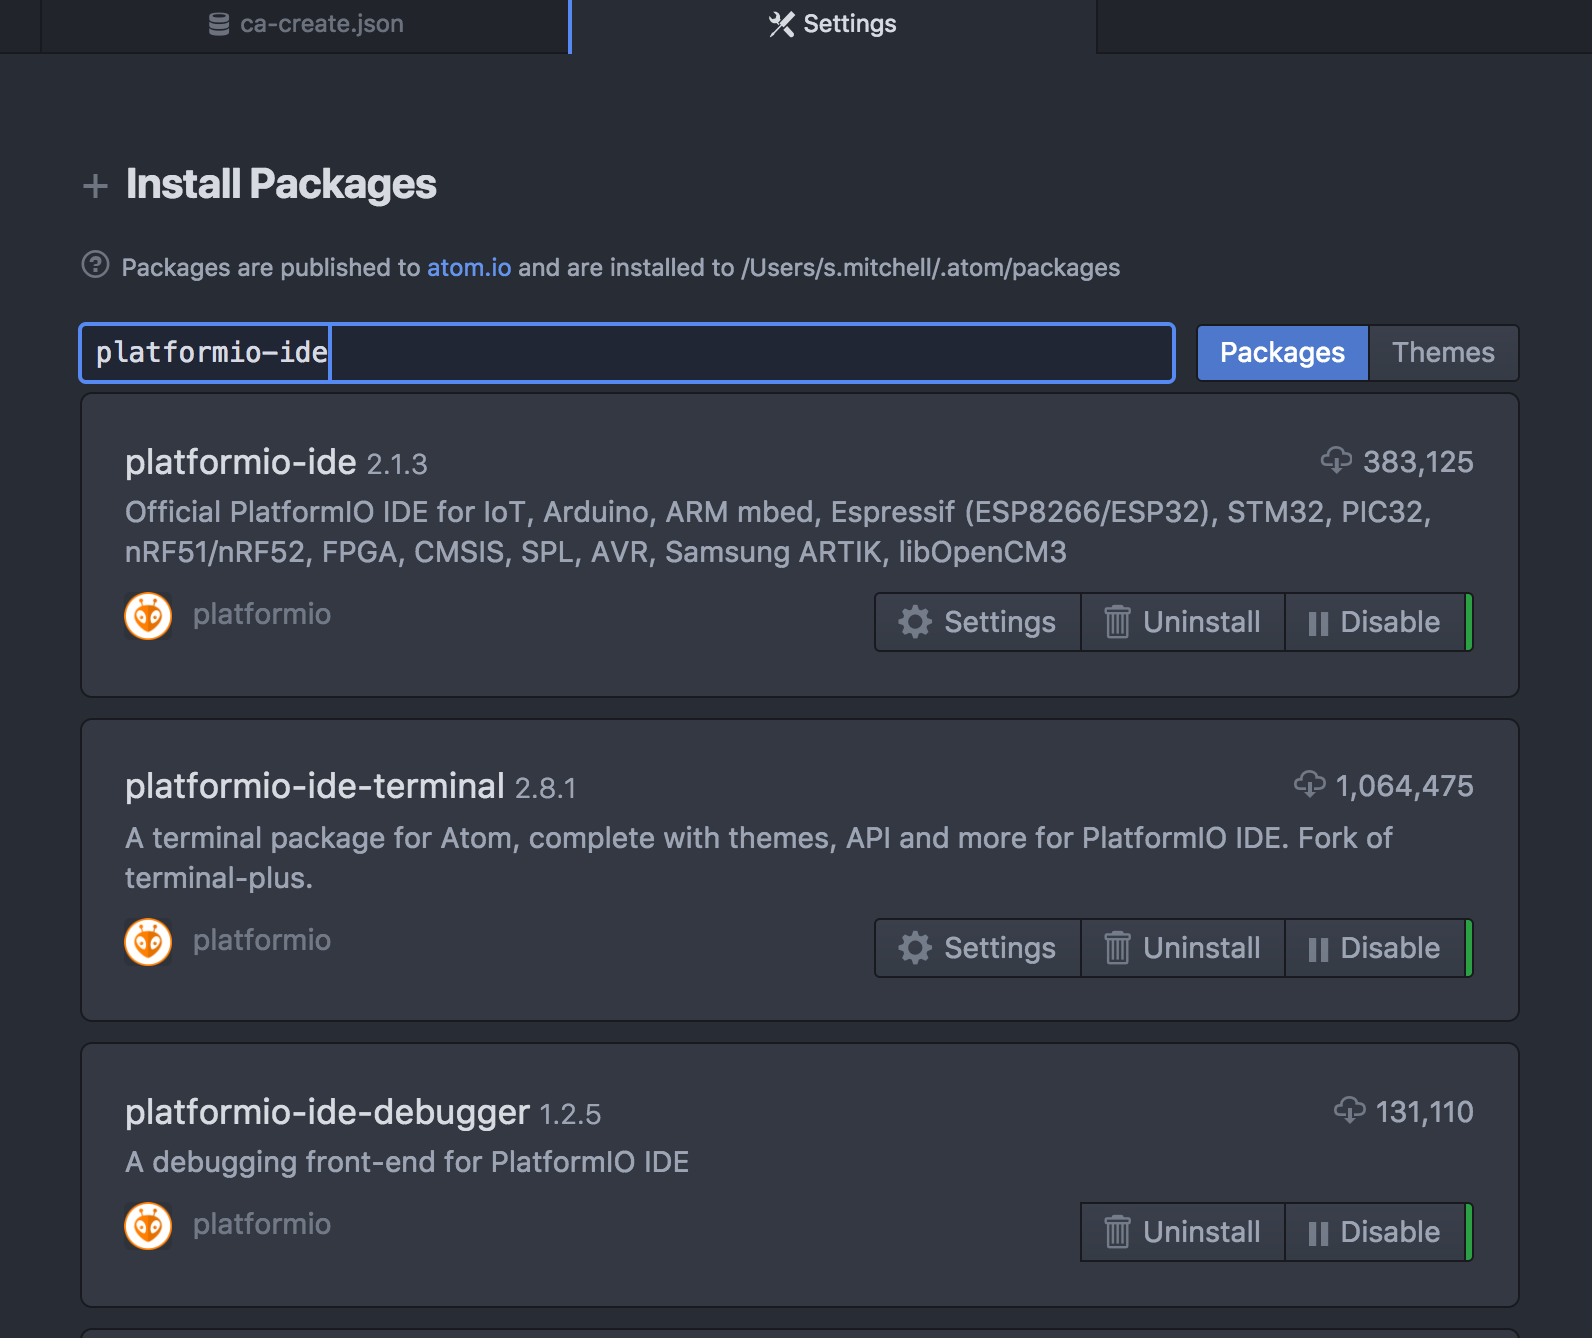Click the 1,064,475 download count

pyautogui.click(x=1404, y=786)
